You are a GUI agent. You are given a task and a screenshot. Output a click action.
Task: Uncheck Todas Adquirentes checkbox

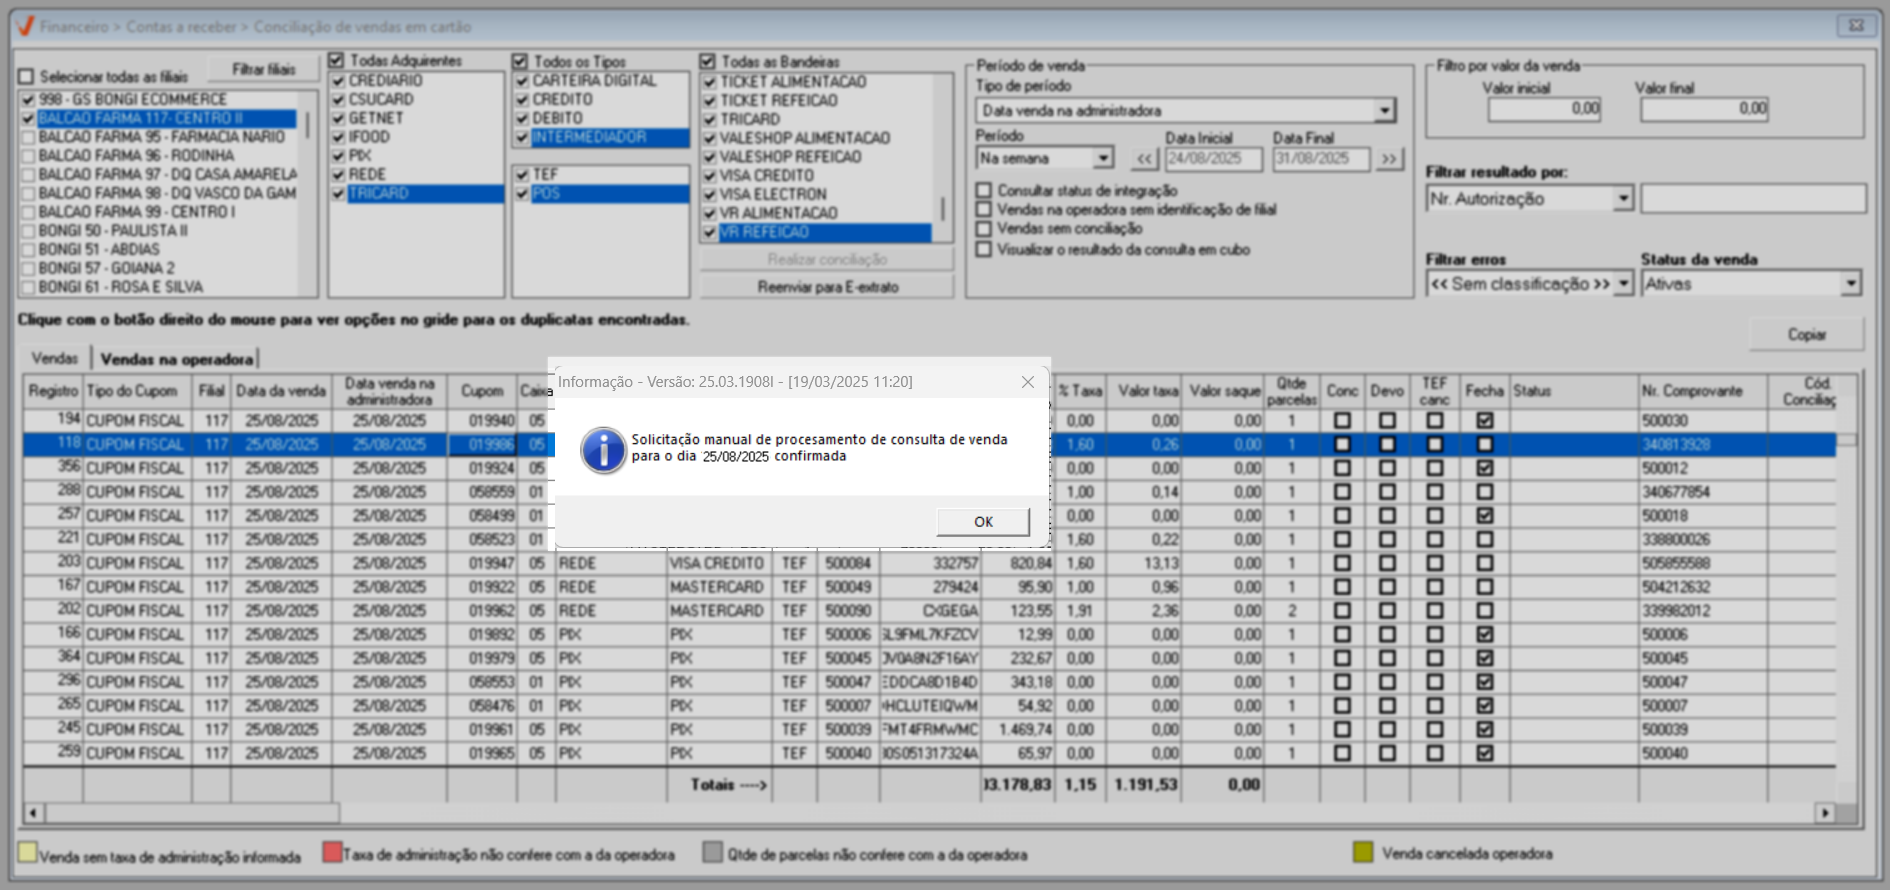tap(337, 61)
